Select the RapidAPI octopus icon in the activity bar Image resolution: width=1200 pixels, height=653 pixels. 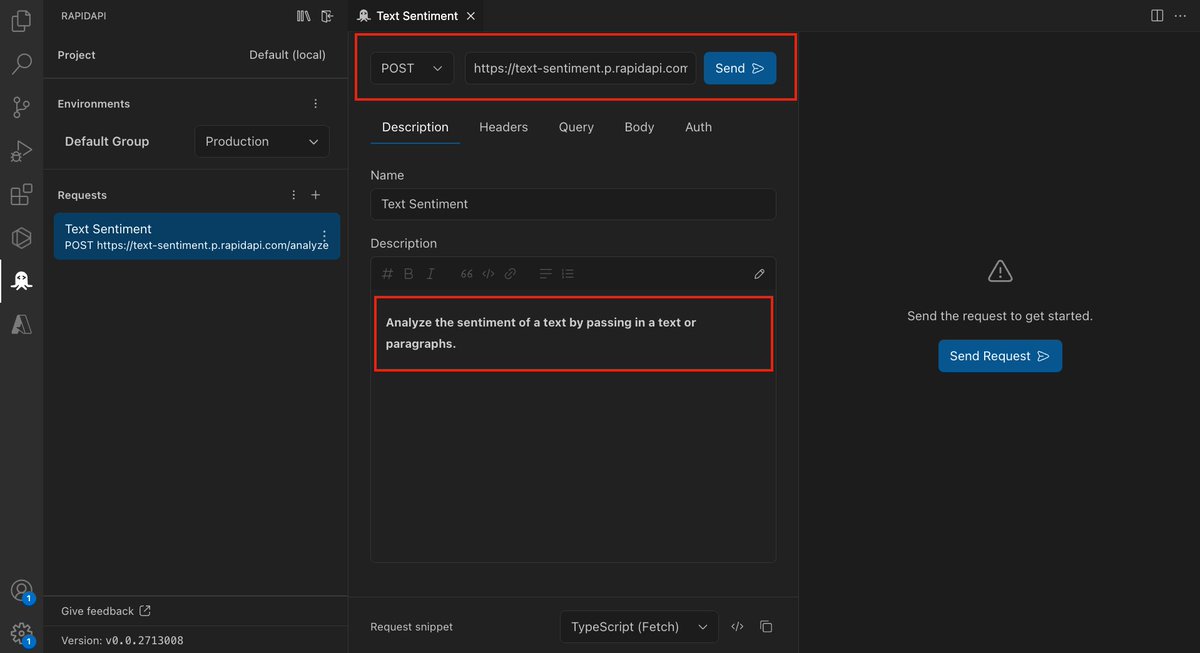coord(21,281)
